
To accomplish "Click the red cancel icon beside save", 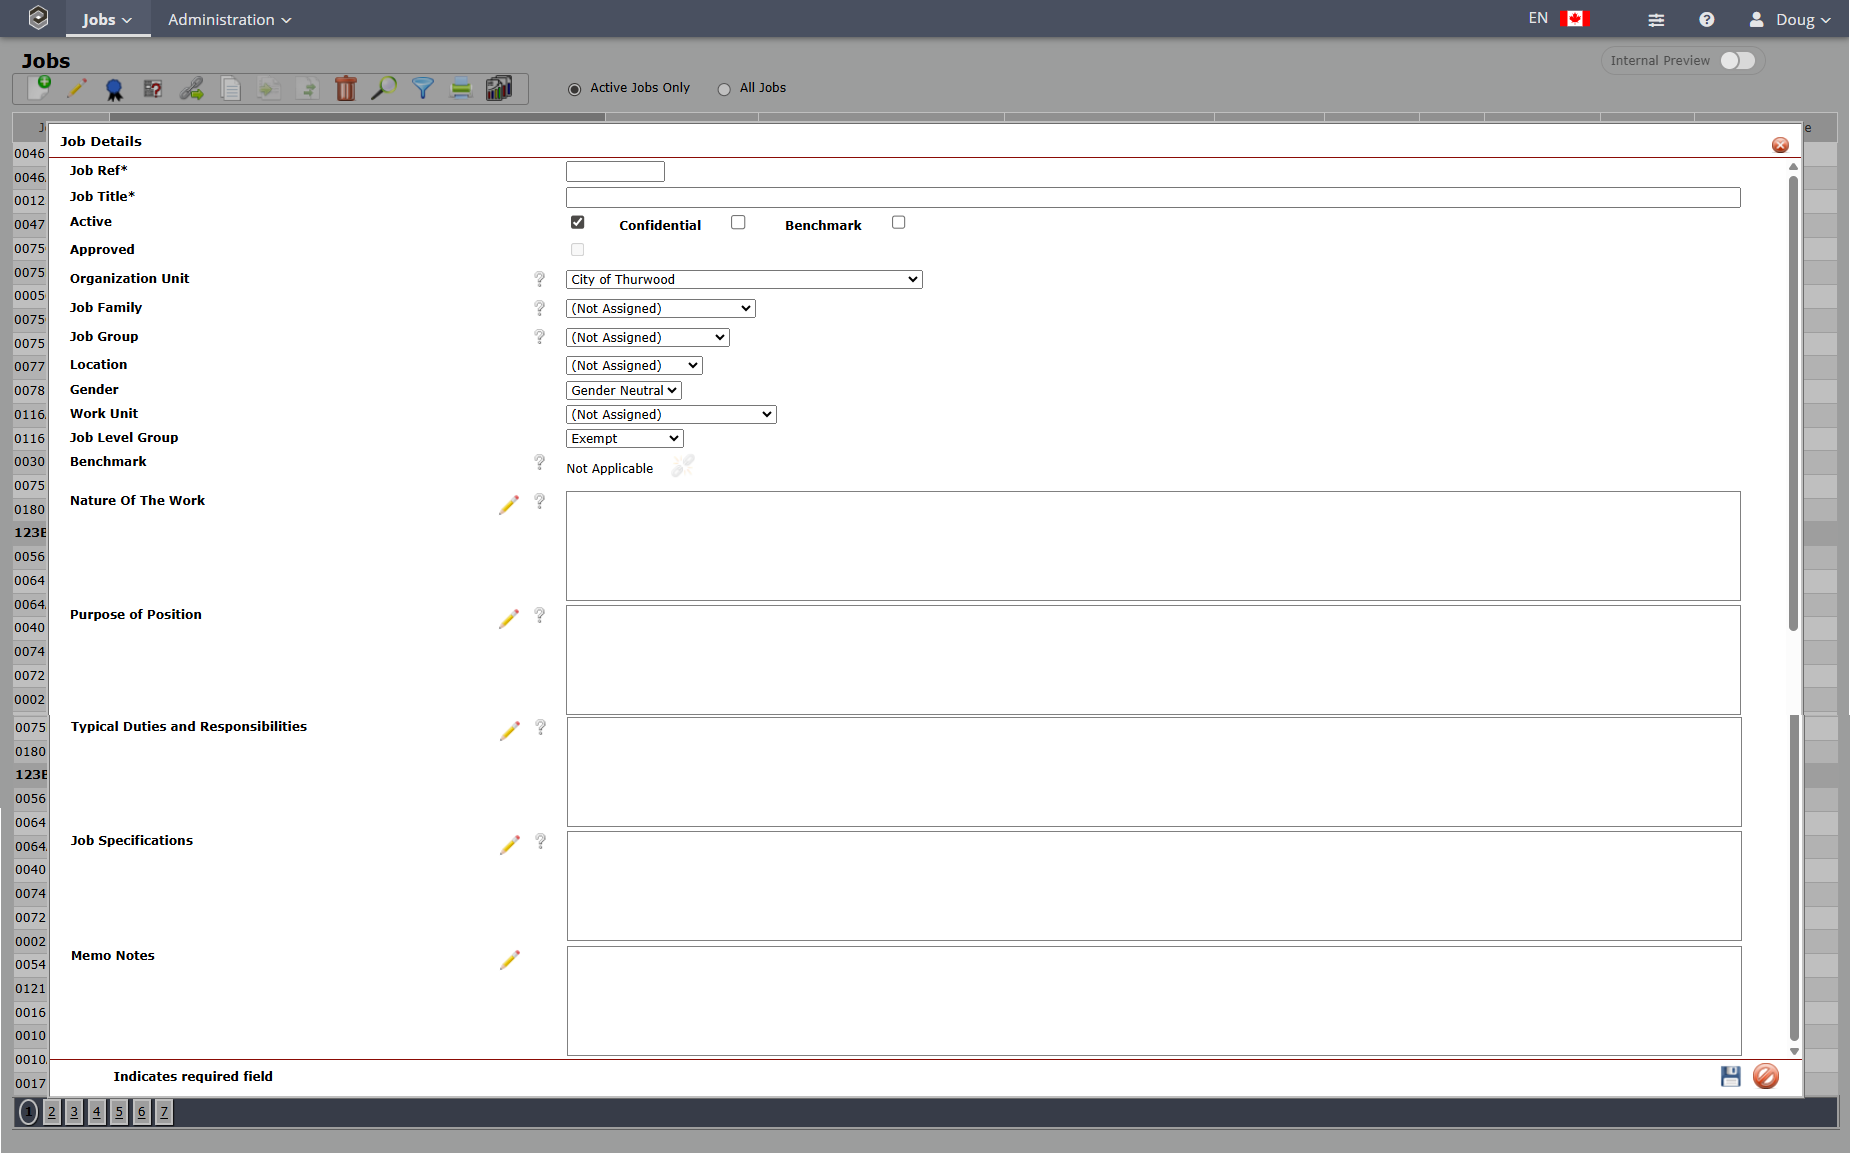I will [1765, 1076].
